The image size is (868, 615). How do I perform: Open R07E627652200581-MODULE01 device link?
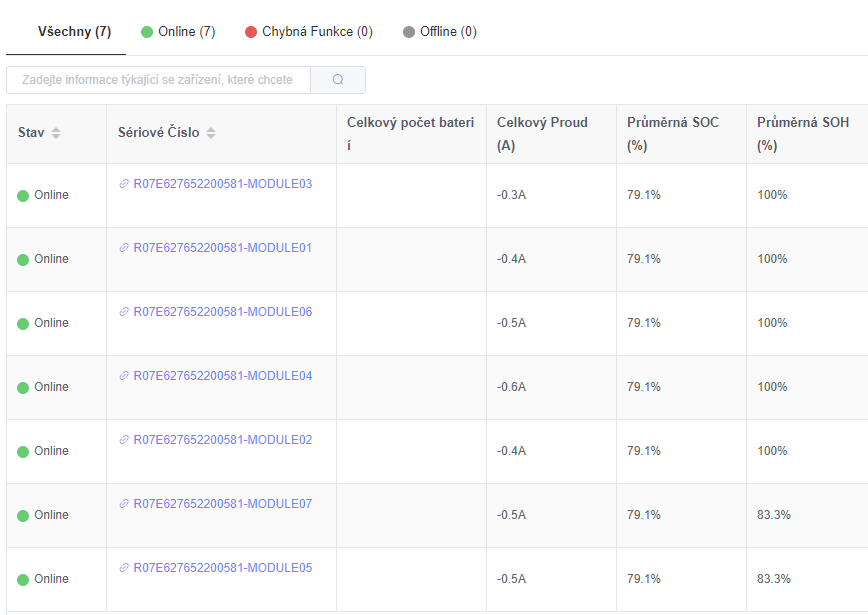pos(222,248)
